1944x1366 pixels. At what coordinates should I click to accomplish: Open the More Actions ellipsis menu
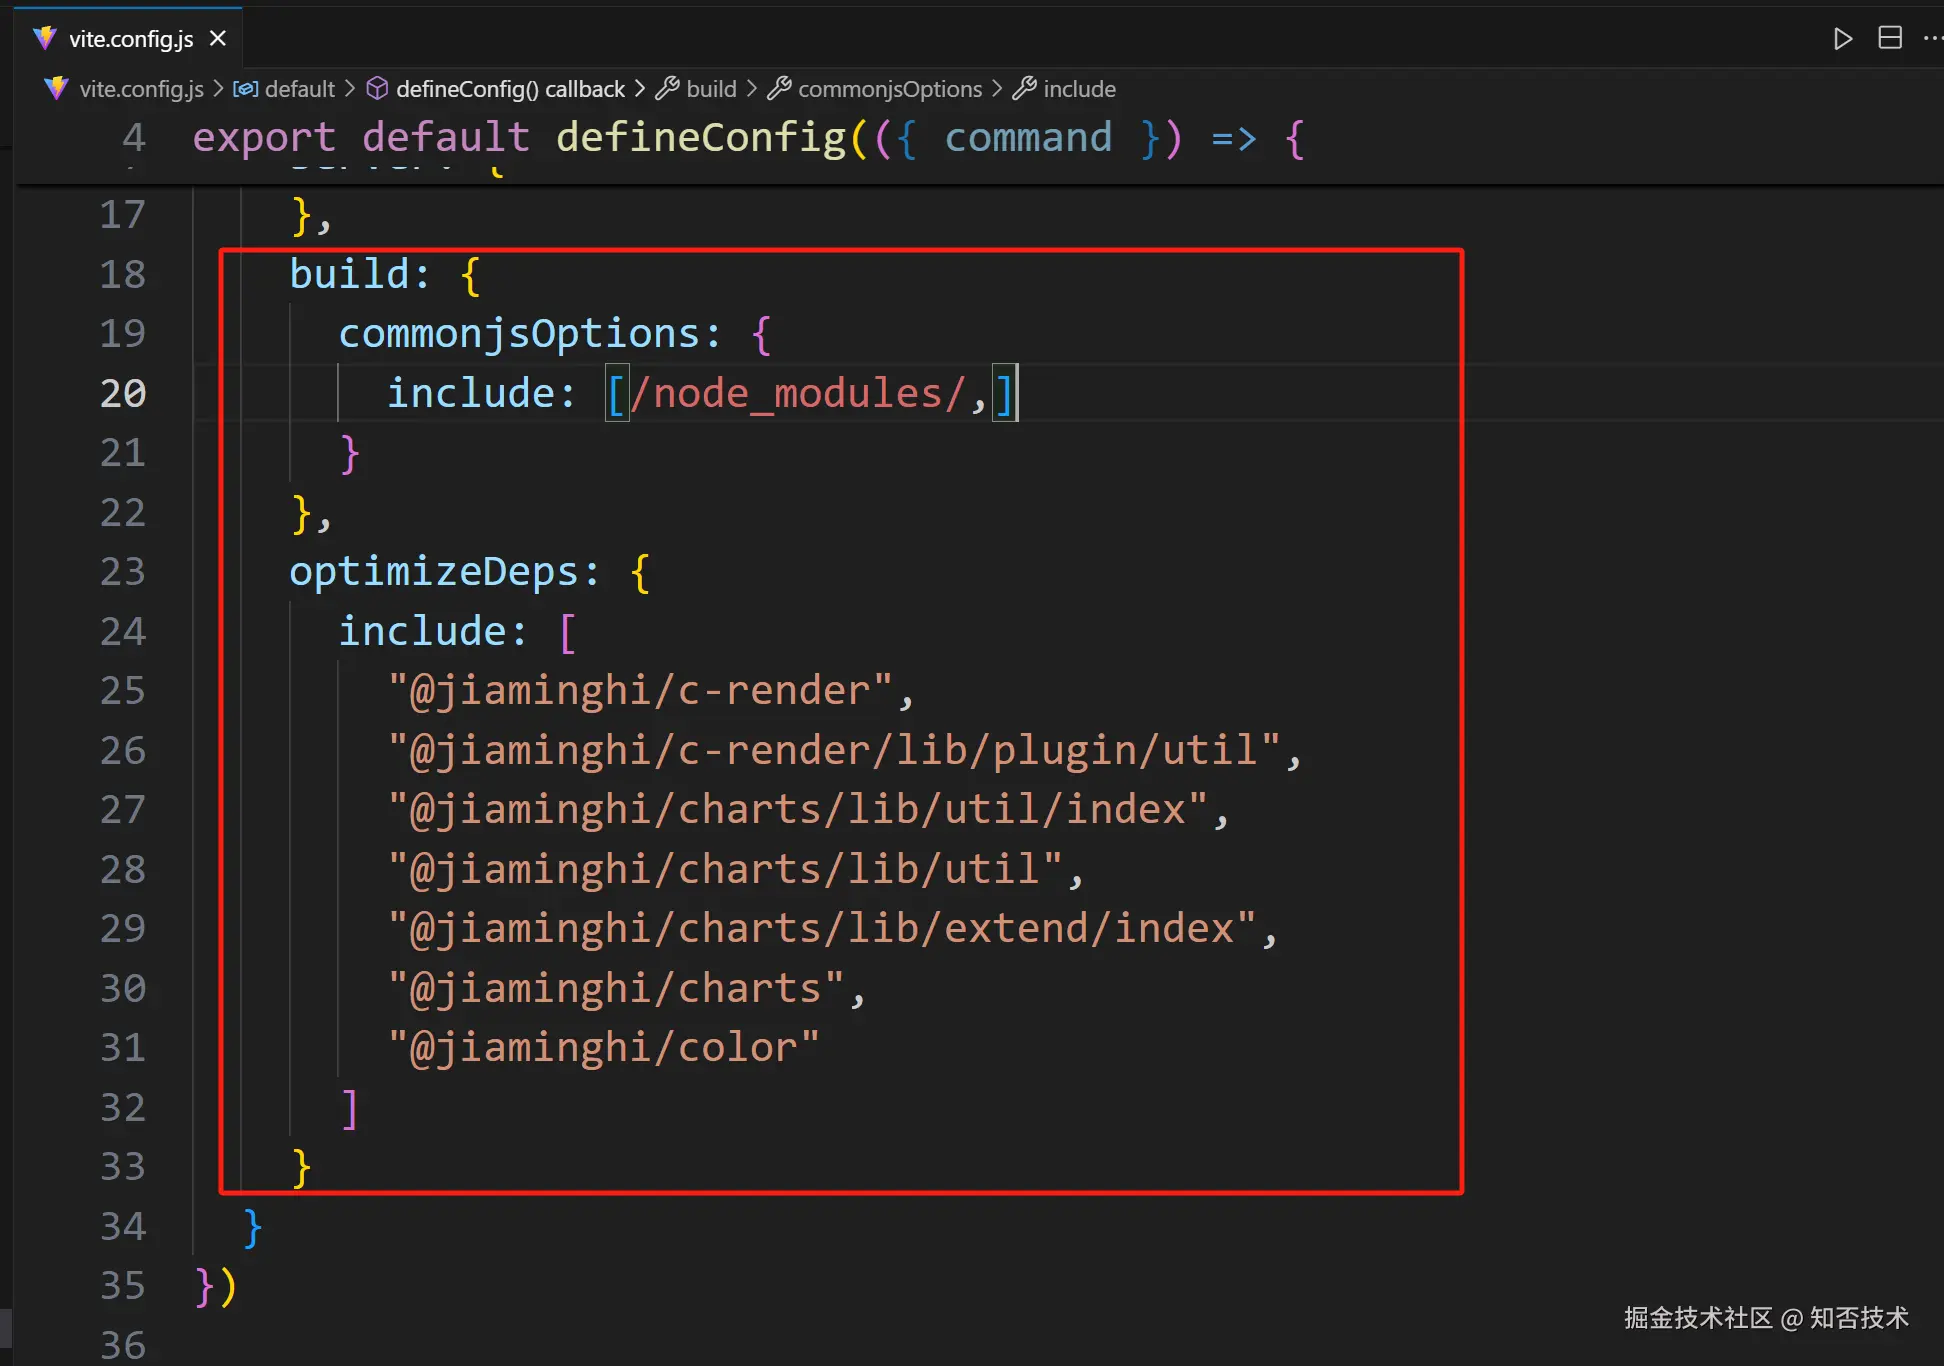(1932, 39)
